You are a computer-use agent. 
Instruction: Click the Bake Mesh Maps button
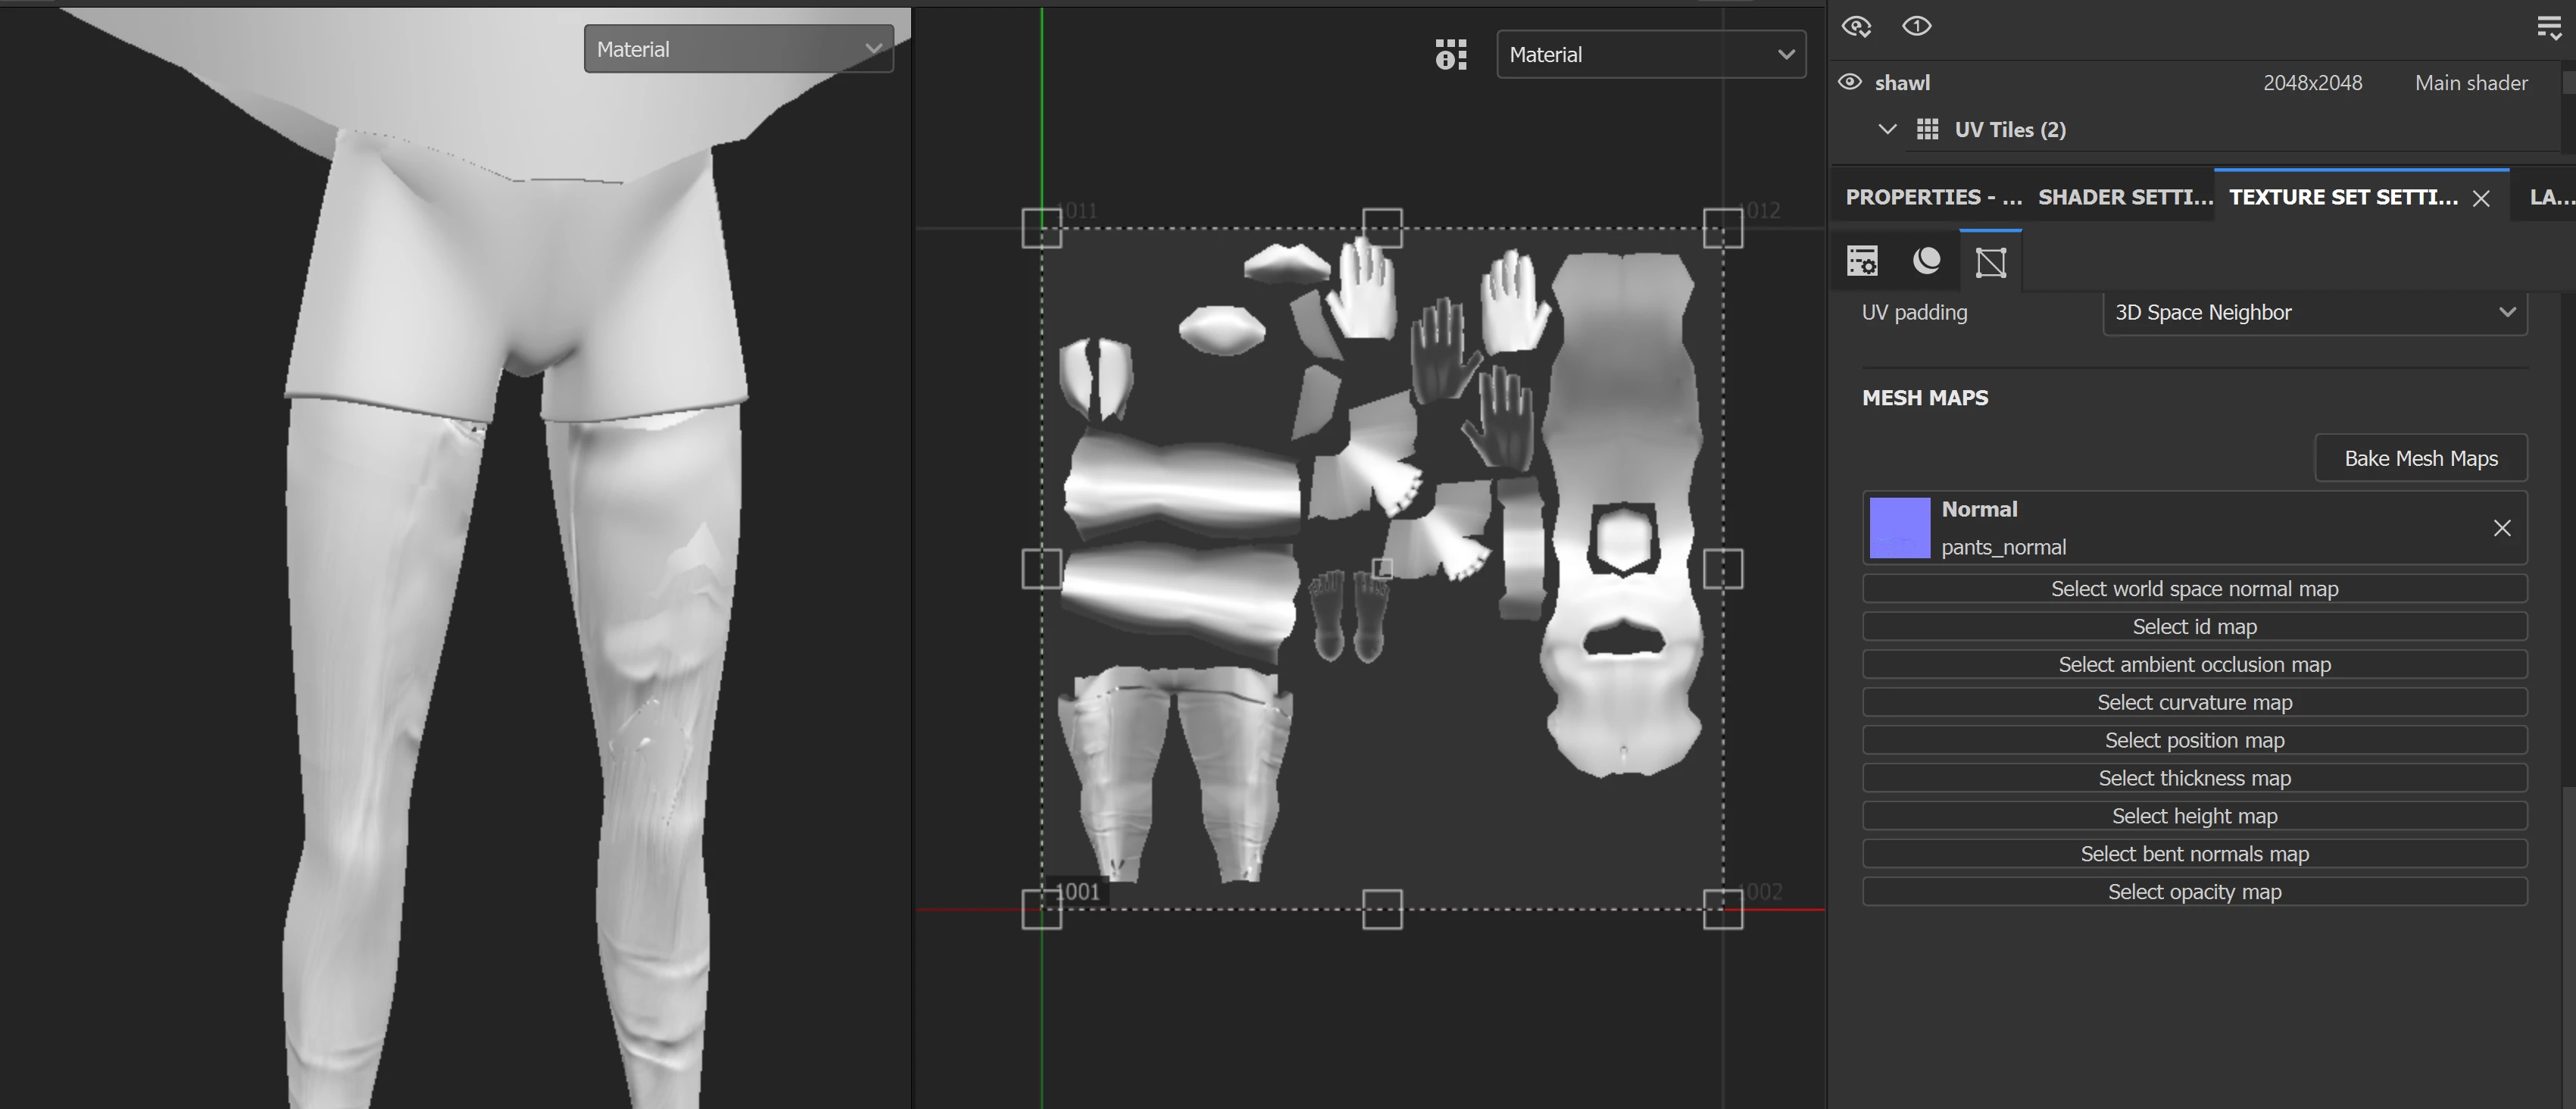[x=2420, y=458]
